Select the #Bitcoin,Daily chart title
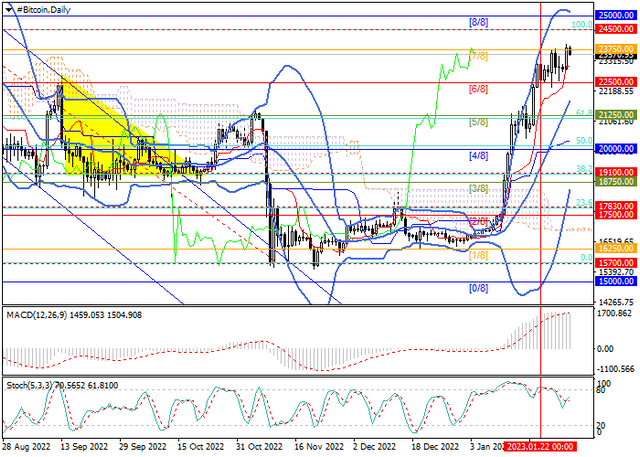 [x=44, y=10]
